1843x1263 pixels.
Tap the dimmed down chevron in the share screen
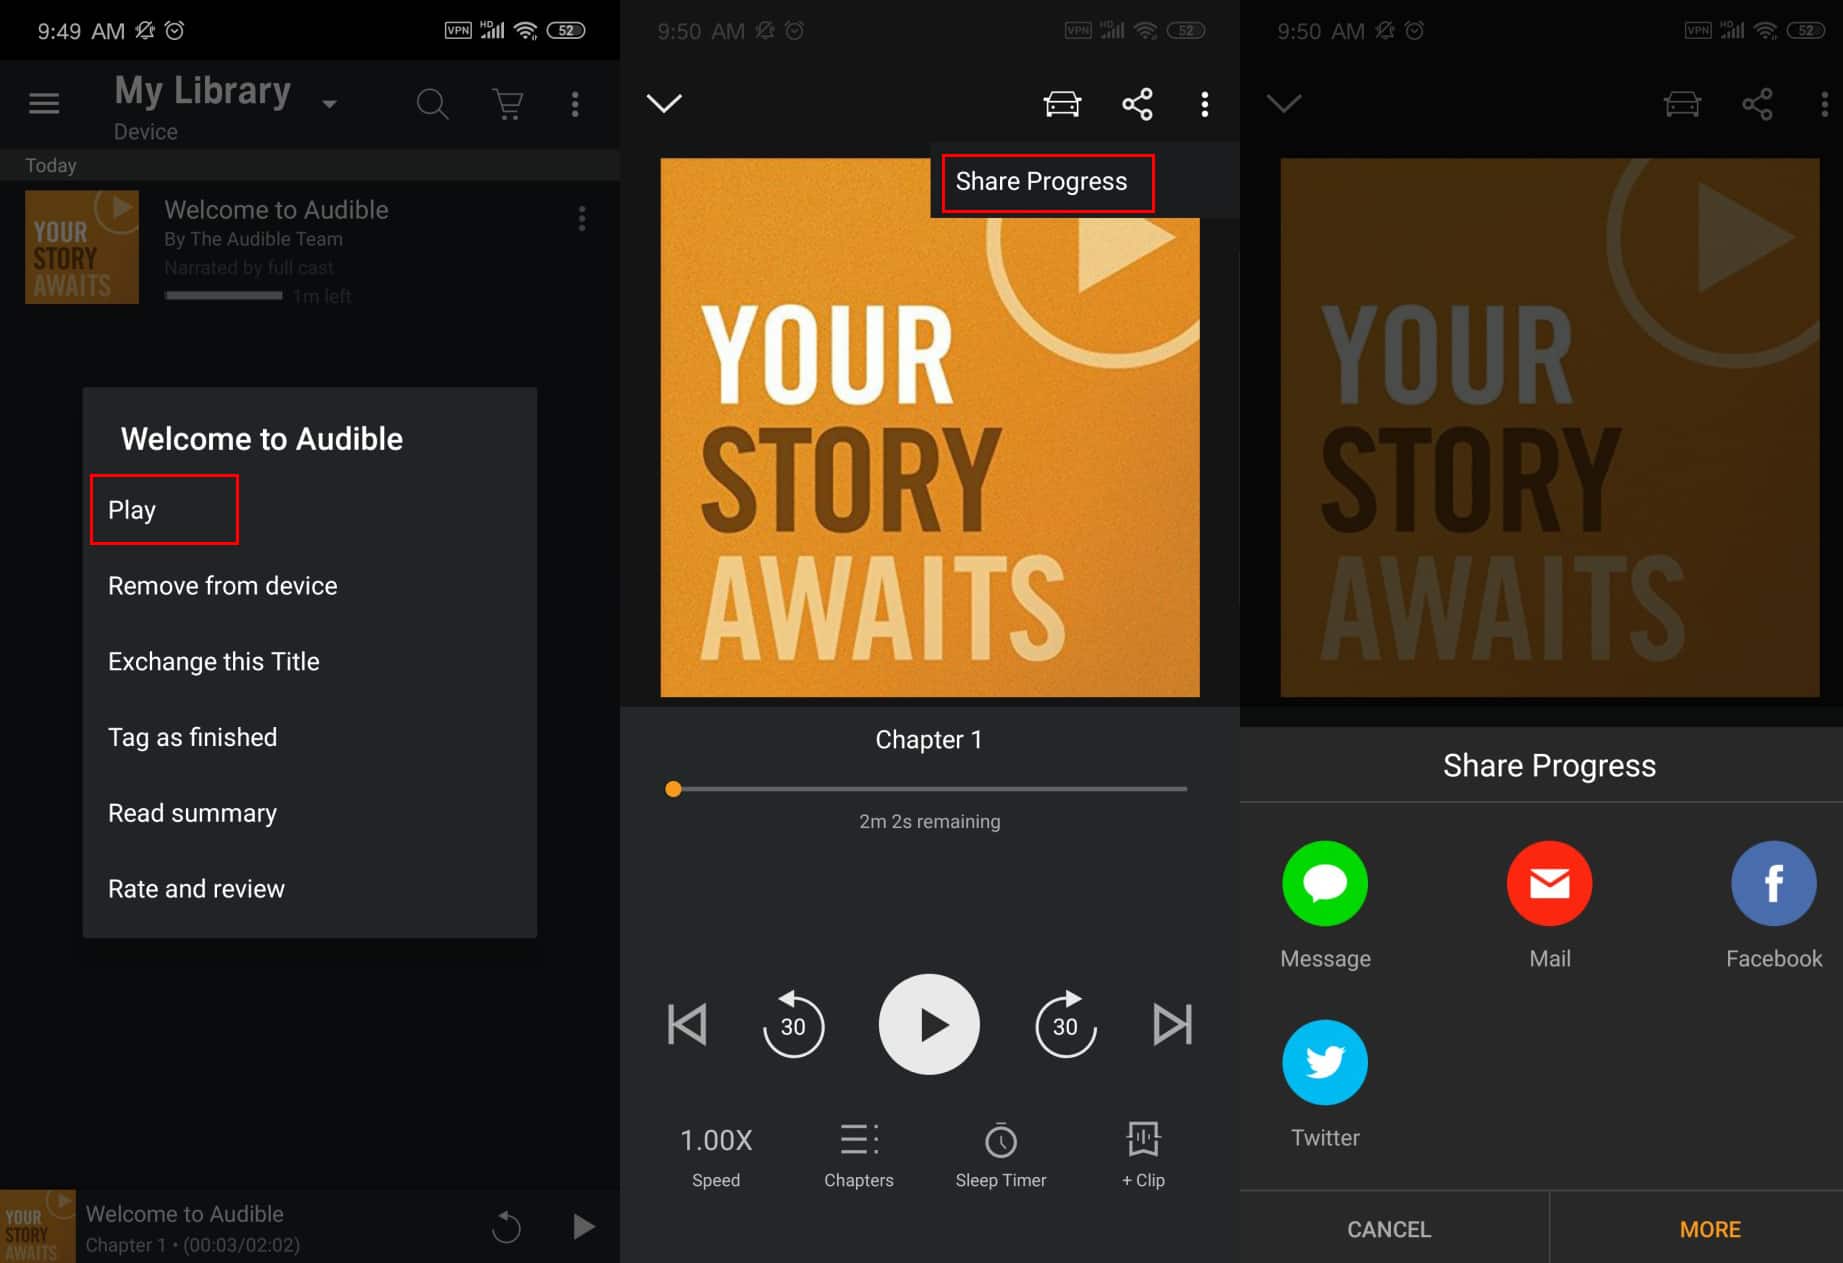pos(1284,103)
